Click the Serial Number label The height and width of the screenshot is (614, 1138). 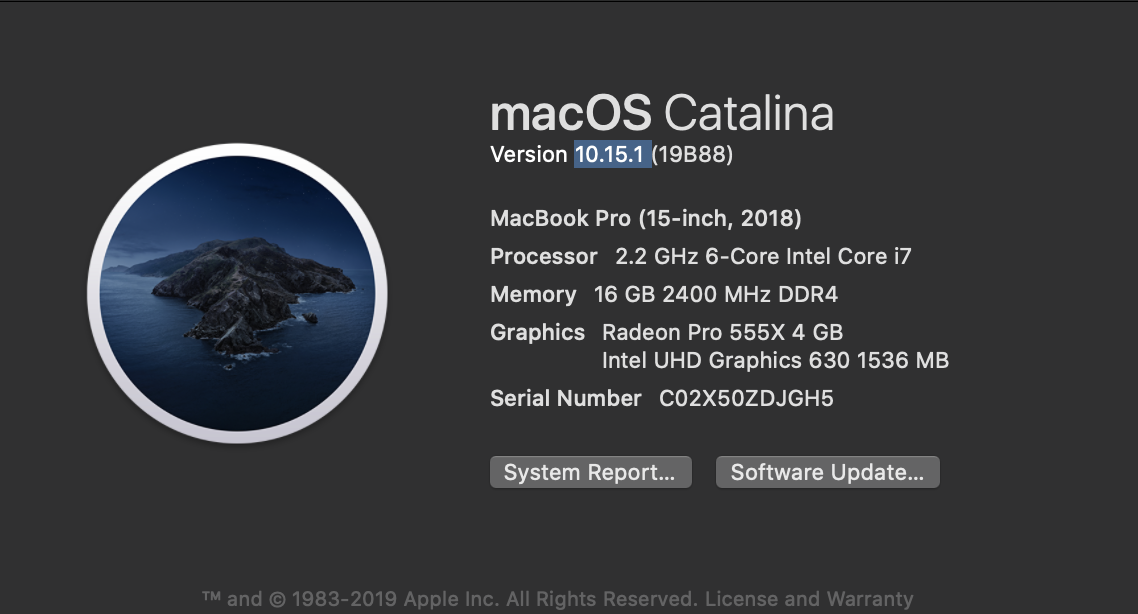[566, 398]
